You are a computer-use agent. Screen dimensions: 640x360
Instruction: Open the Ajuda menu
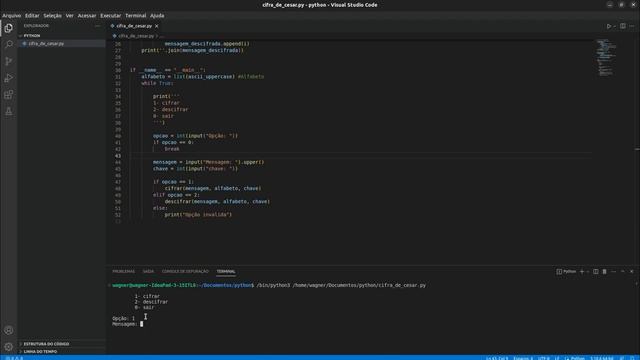157,16
